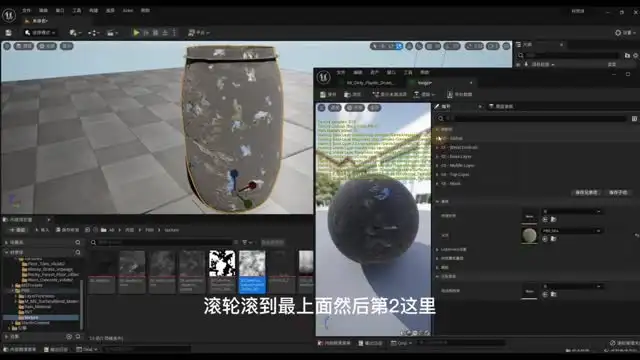Click 平台数据 platform stats icon in material editor
640x360 pixels.
click(460, 94)
